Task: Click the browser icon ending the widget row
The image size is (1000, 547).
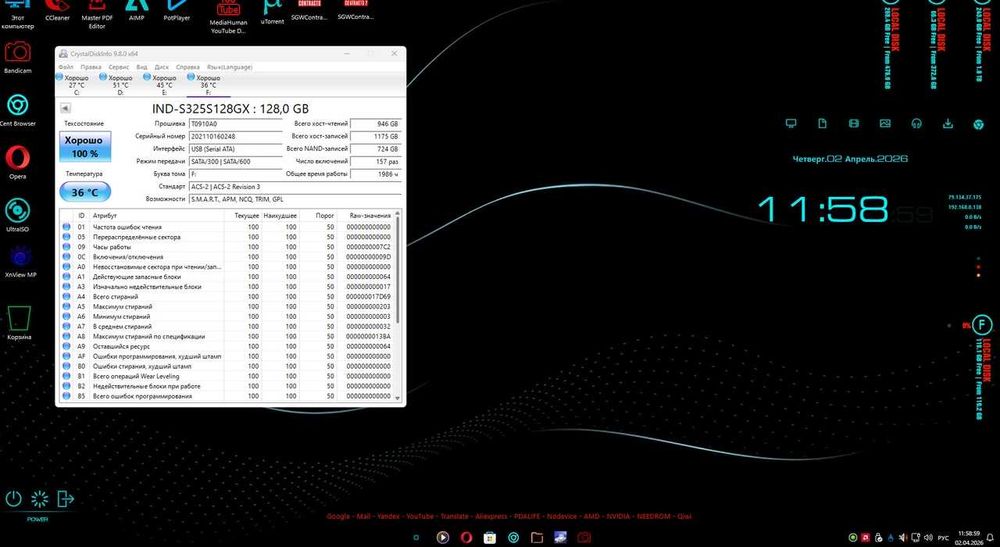Action: coord(978,124)
